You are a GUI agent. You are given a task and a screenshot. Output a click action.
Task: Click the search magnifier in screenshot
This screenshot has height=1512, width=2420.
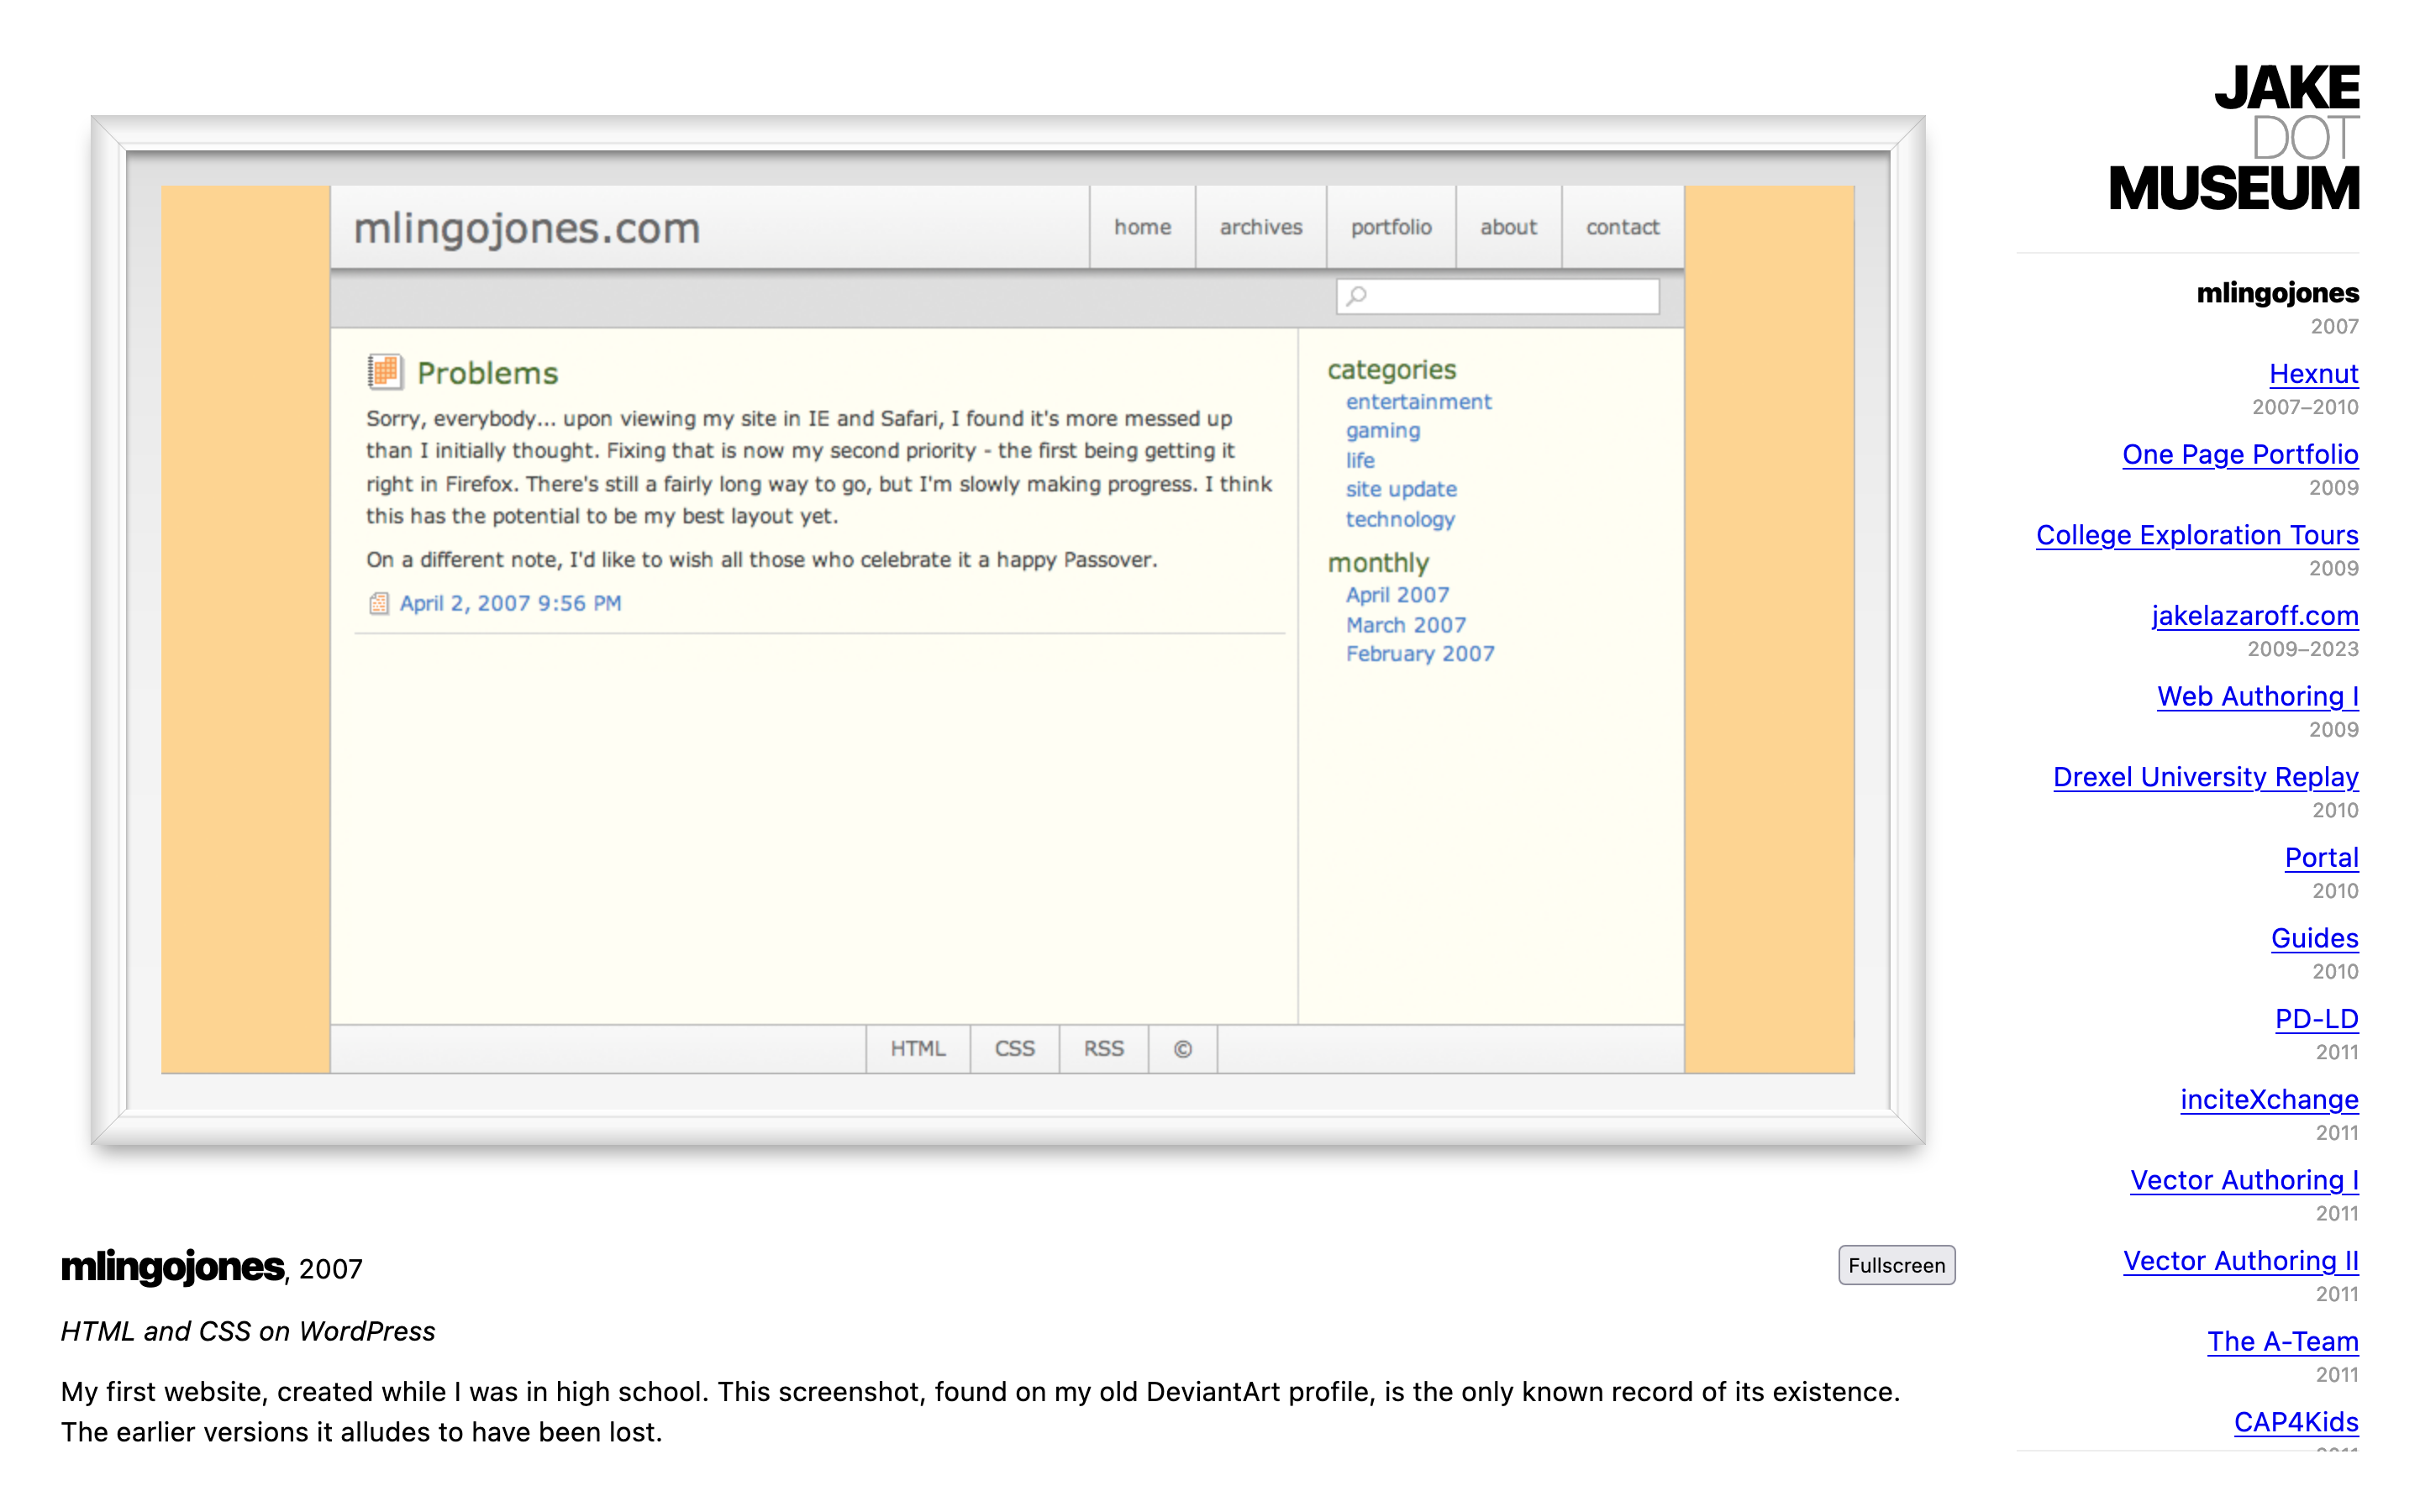pyautogui.click(x=1356, y=296)
